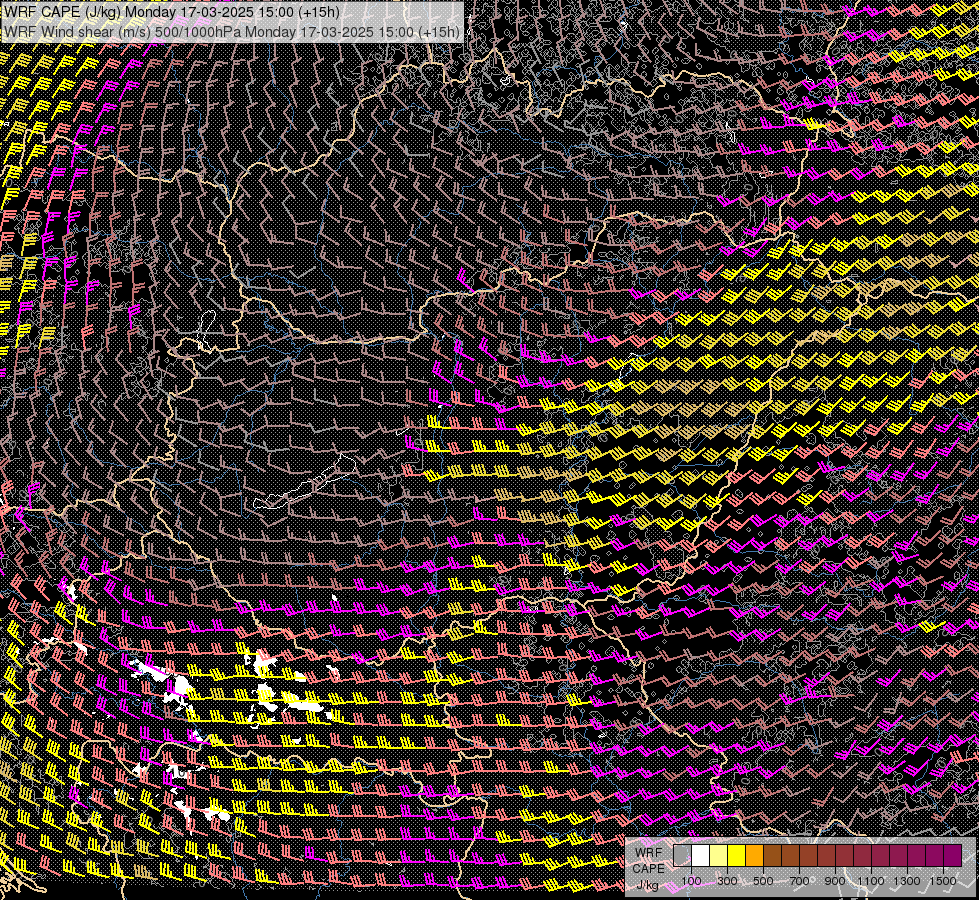Click the 1100 tick label in the legend
Image resolution: width=979 pixels, height=900 pixels.
pyautogui.click(x=871, y=881)
